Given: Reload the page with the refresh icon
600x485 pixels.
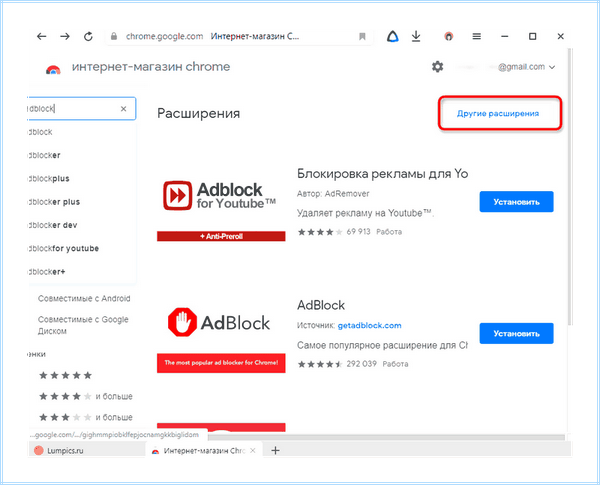Looking at the screenshot, I should coord(88,36).
